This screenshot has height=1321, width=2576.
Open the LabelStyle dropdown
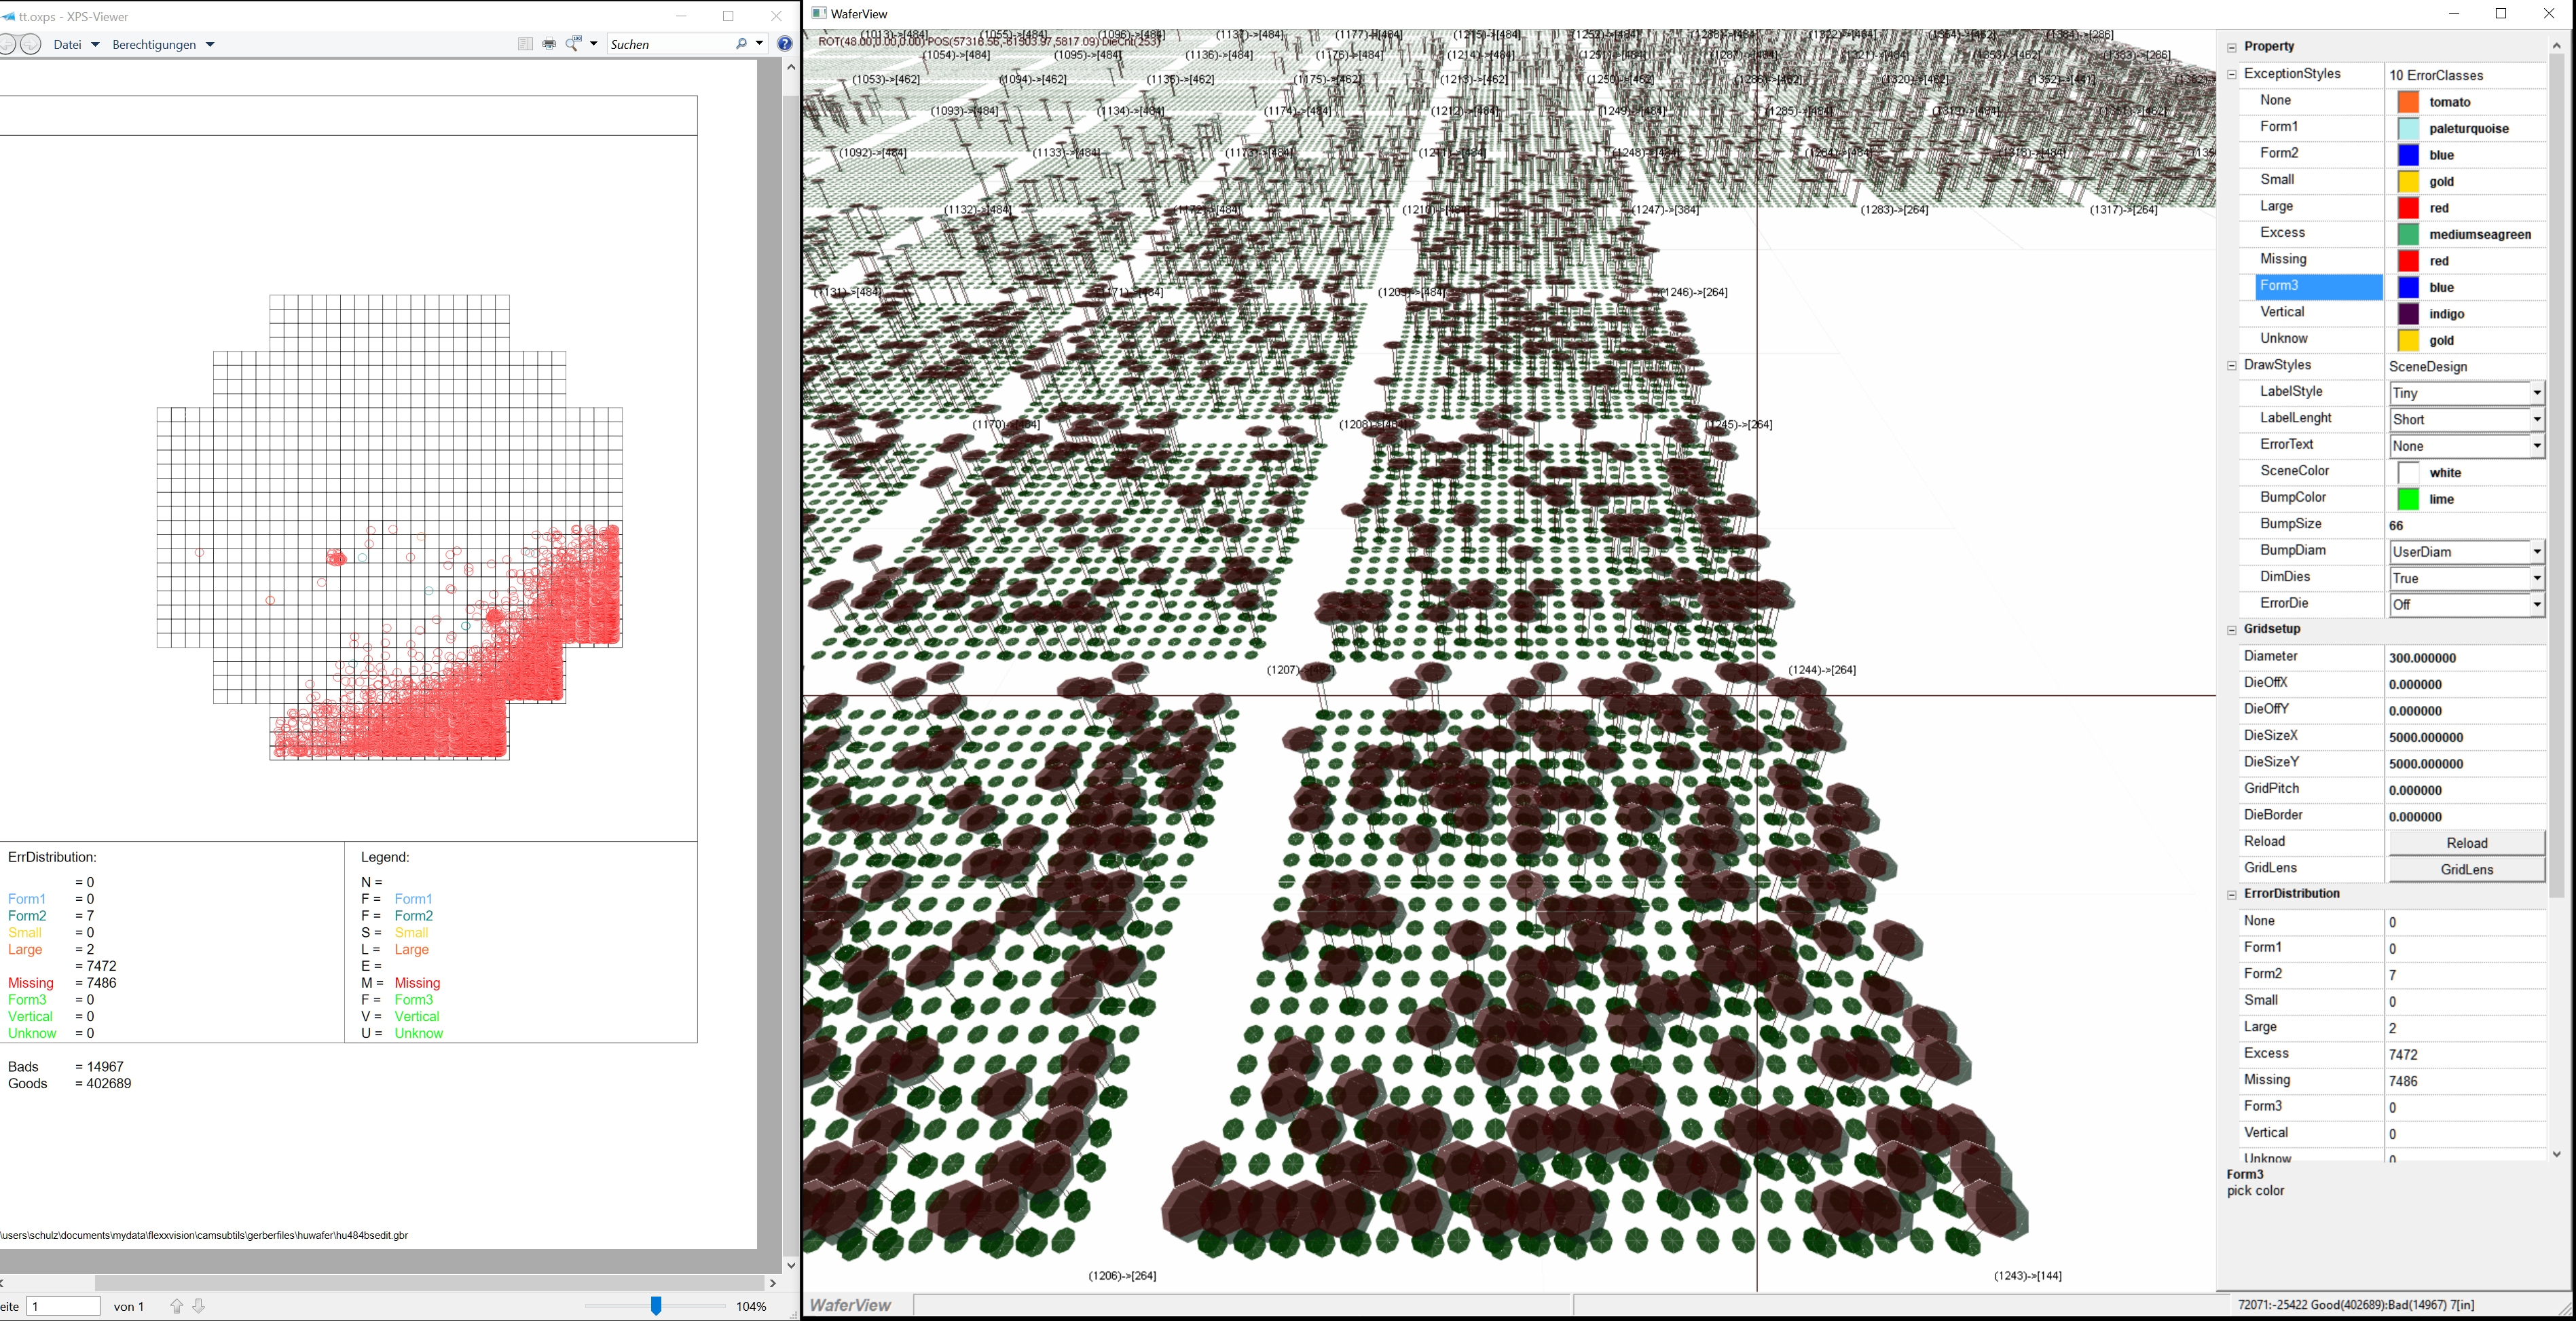2537,393
